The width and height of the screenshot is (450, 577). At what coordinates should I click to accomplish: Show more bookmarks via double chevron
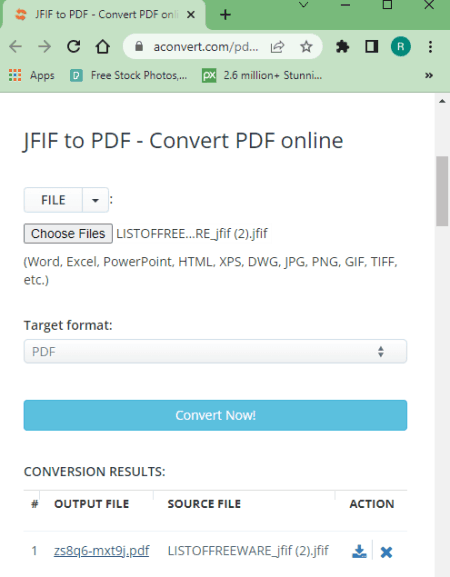[x=429, y=75]
